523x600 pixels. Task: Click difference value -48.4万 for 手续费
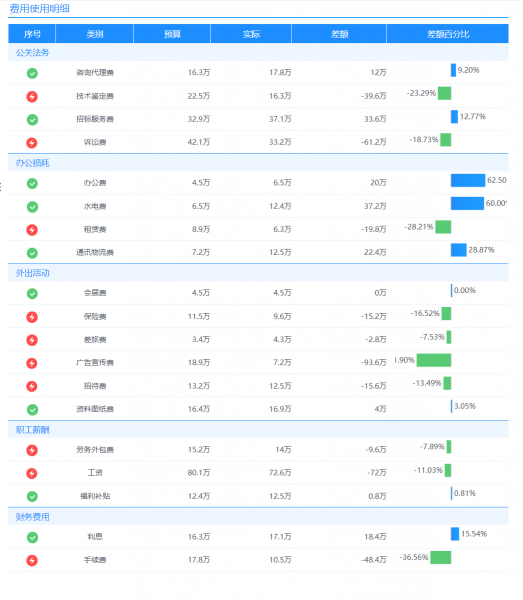click(x=373, y=560)
